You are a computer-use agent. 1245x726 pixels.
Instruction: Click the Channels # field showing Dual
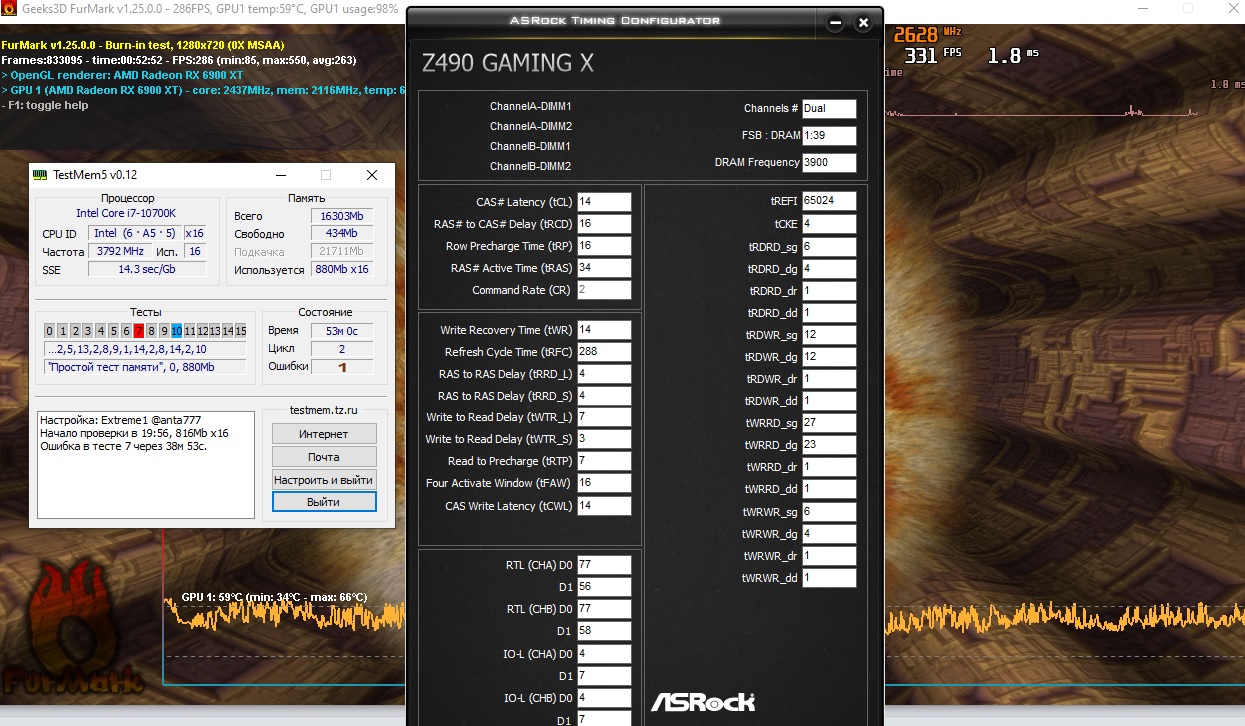(x=829, y=109)
